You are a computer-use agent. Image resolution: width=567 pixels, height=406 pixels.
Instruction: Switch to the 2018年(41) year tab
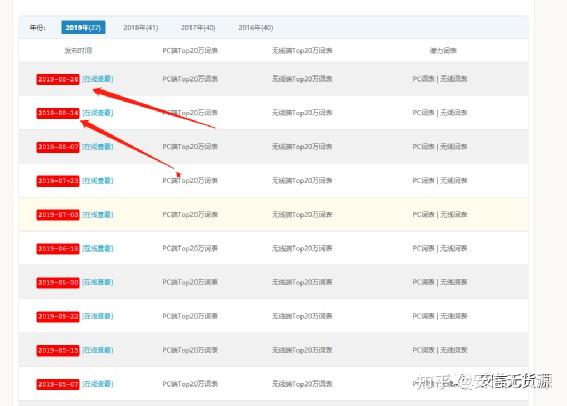coord(141,27)
